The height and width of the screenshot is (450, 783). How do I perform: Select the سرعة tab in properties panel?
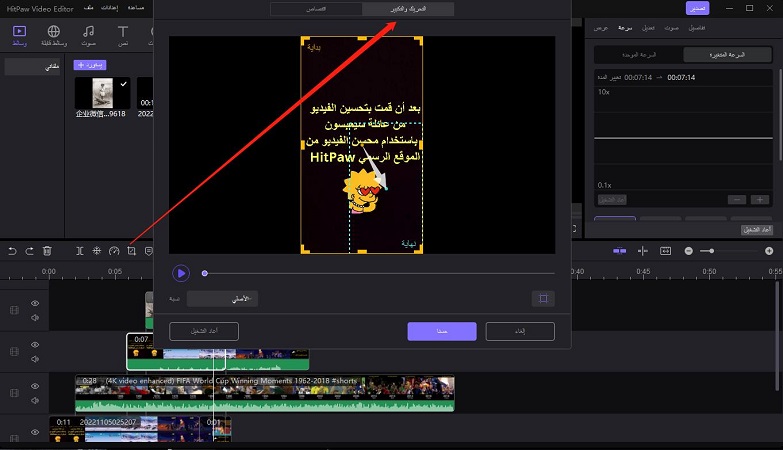[x=625, y=28]
